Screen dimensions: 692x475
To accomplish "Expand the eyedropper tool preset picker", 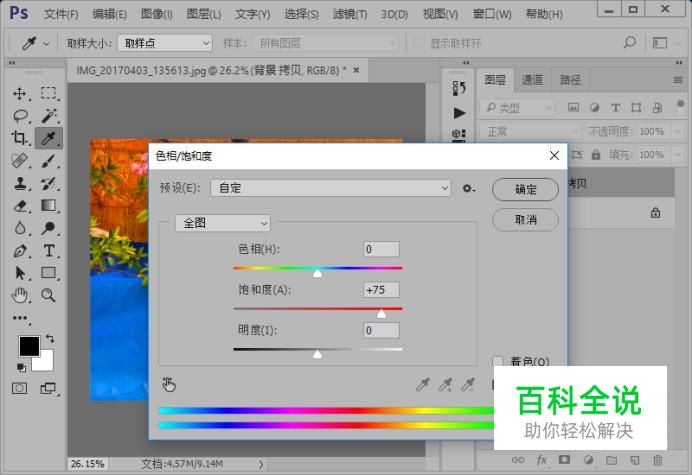I will point(46,43).
